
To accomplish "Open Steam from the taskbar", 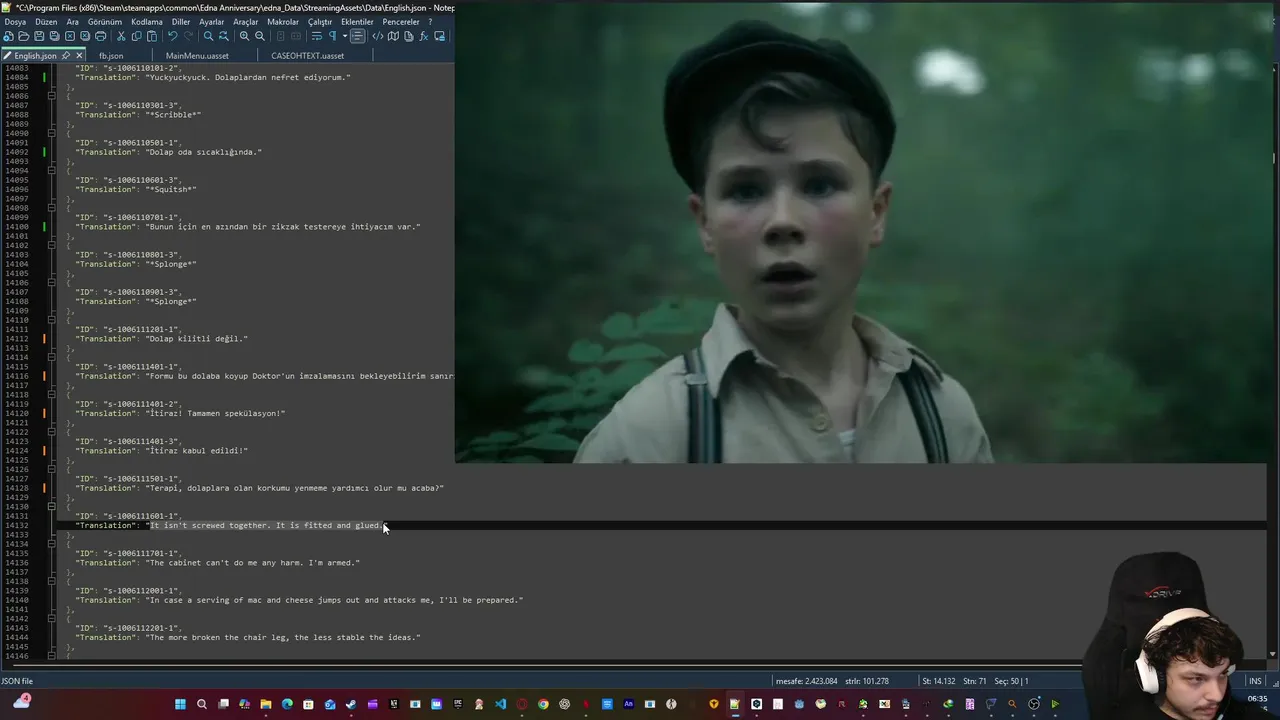I will click(x=351, y=704).
